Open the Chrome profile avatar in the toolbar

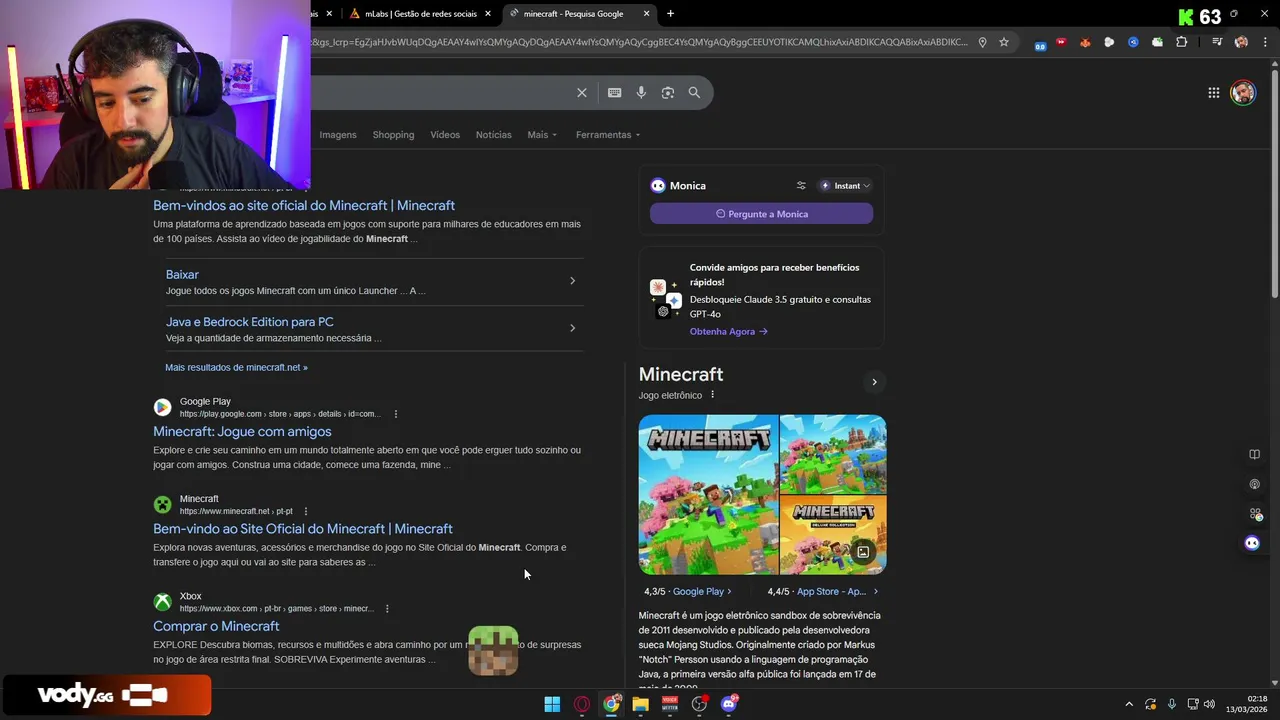(x=1241, y=42)
